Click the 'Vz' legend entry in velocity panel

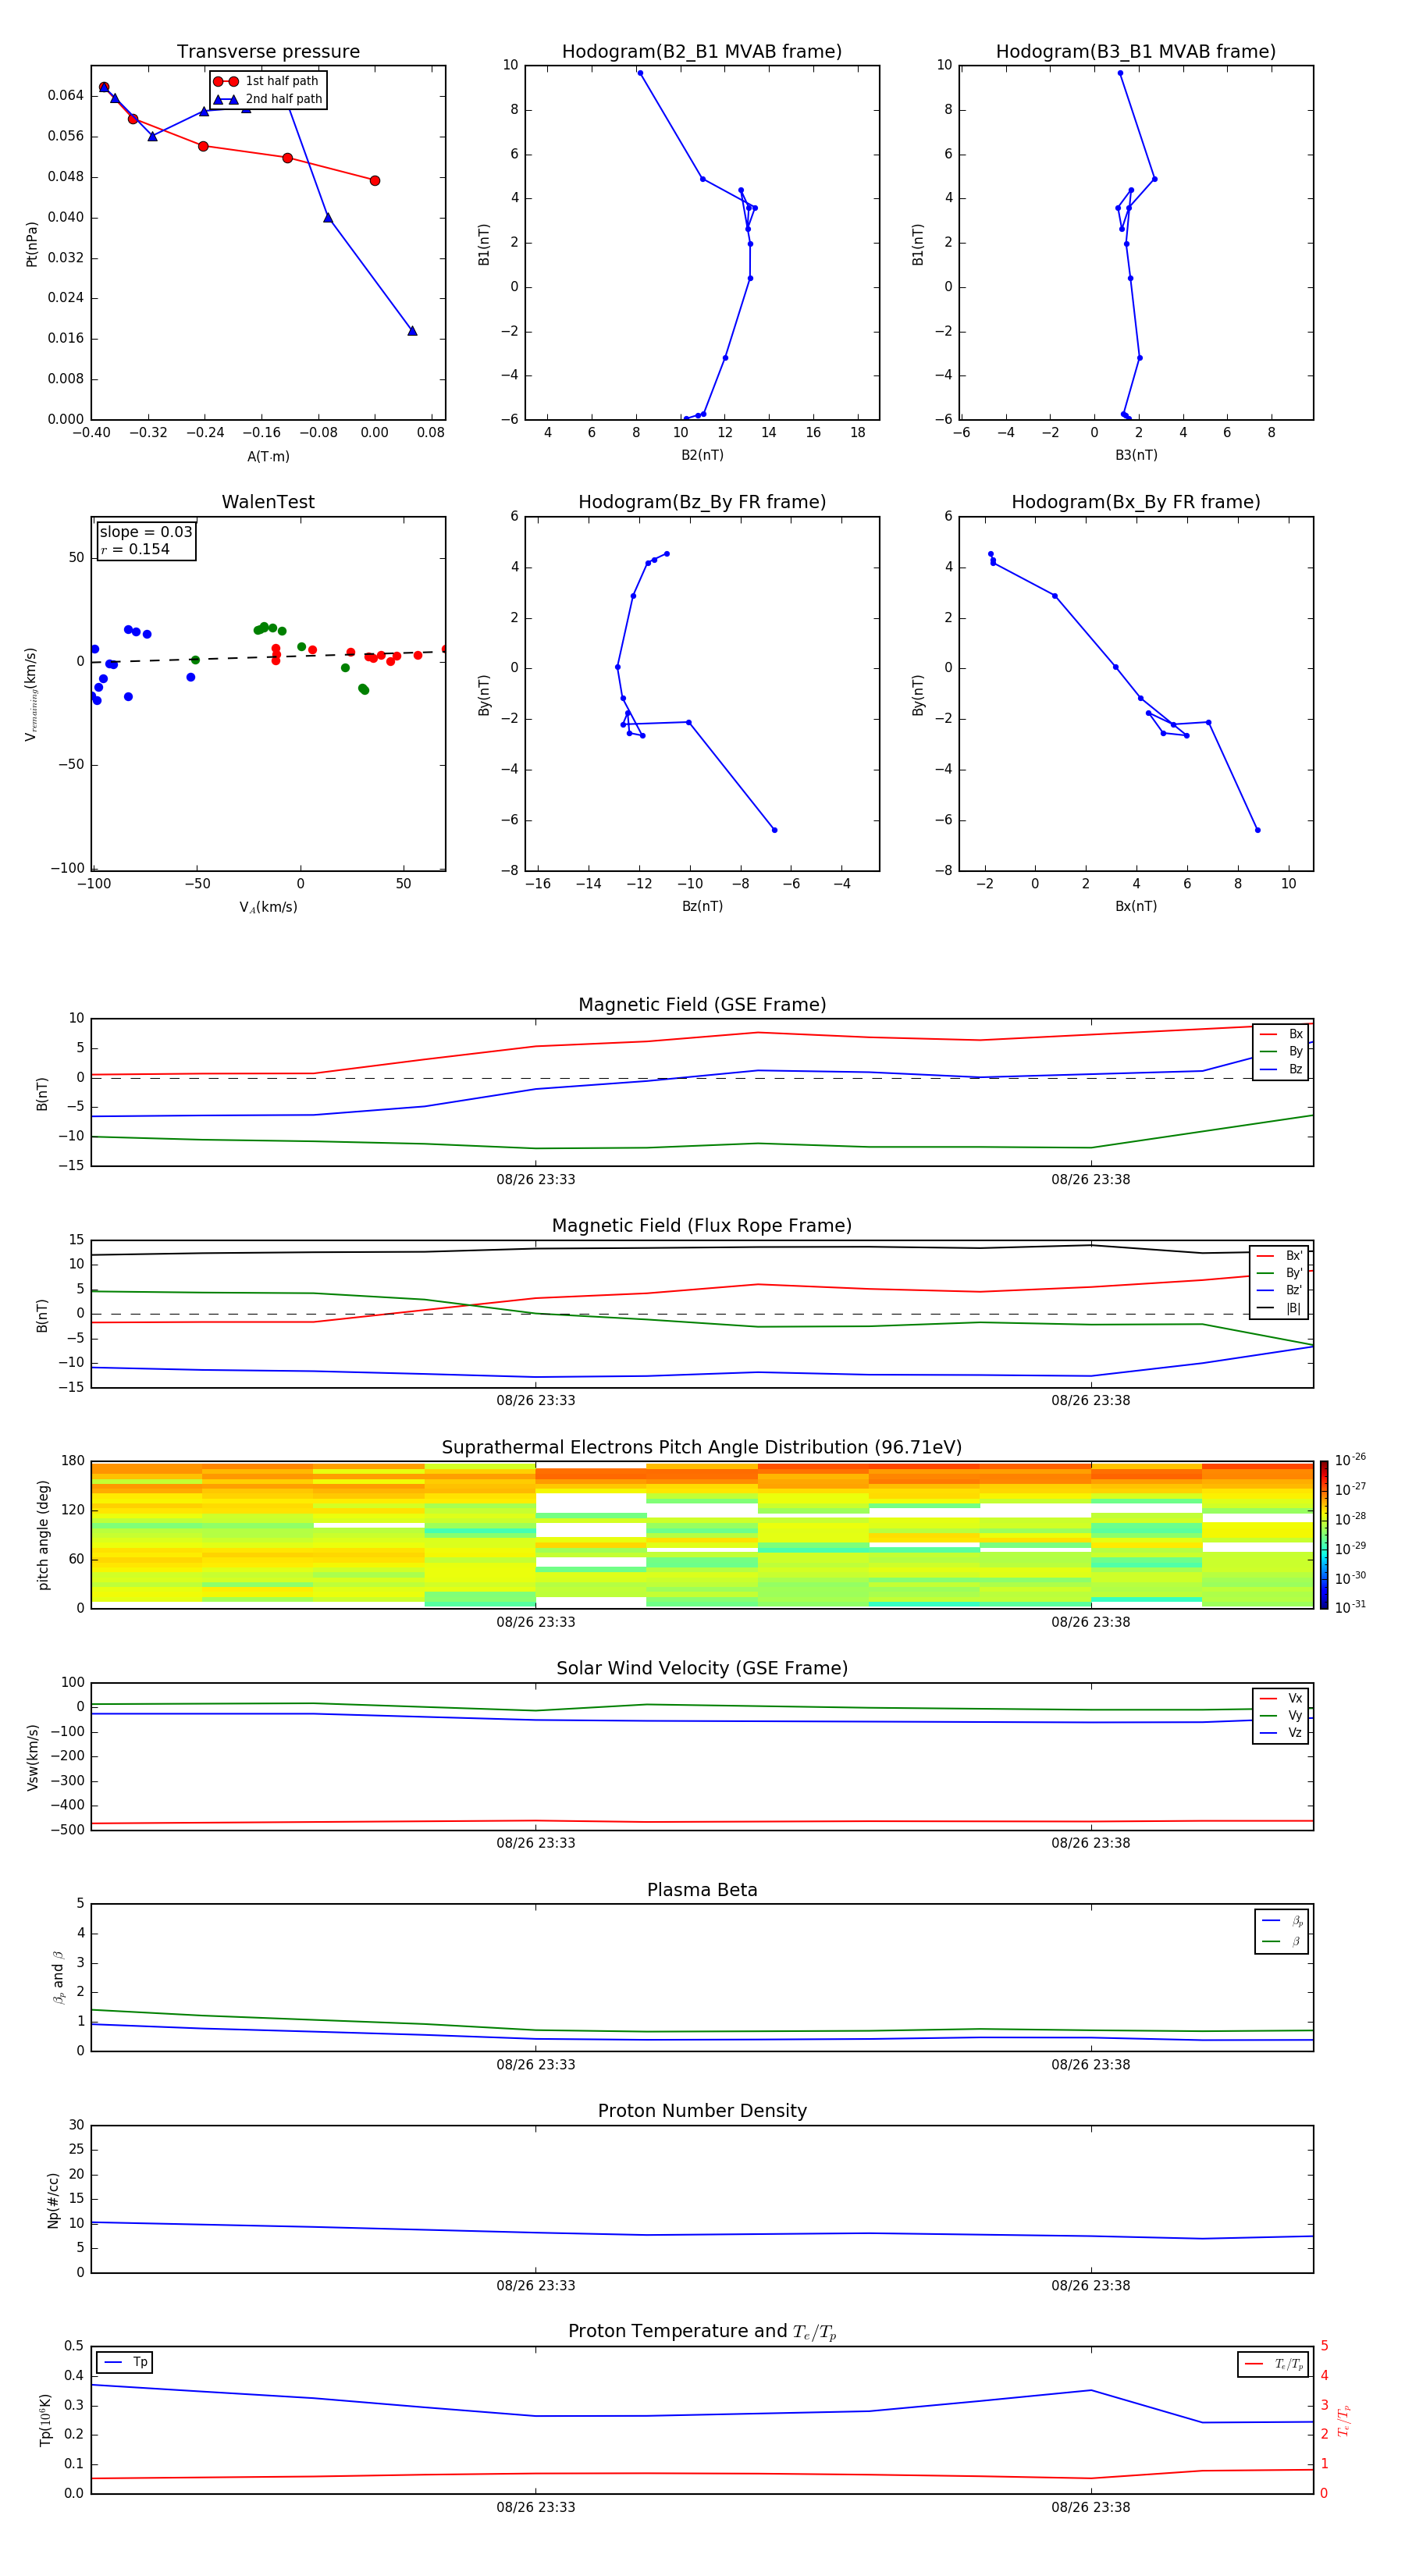tap(1281, 1732)
